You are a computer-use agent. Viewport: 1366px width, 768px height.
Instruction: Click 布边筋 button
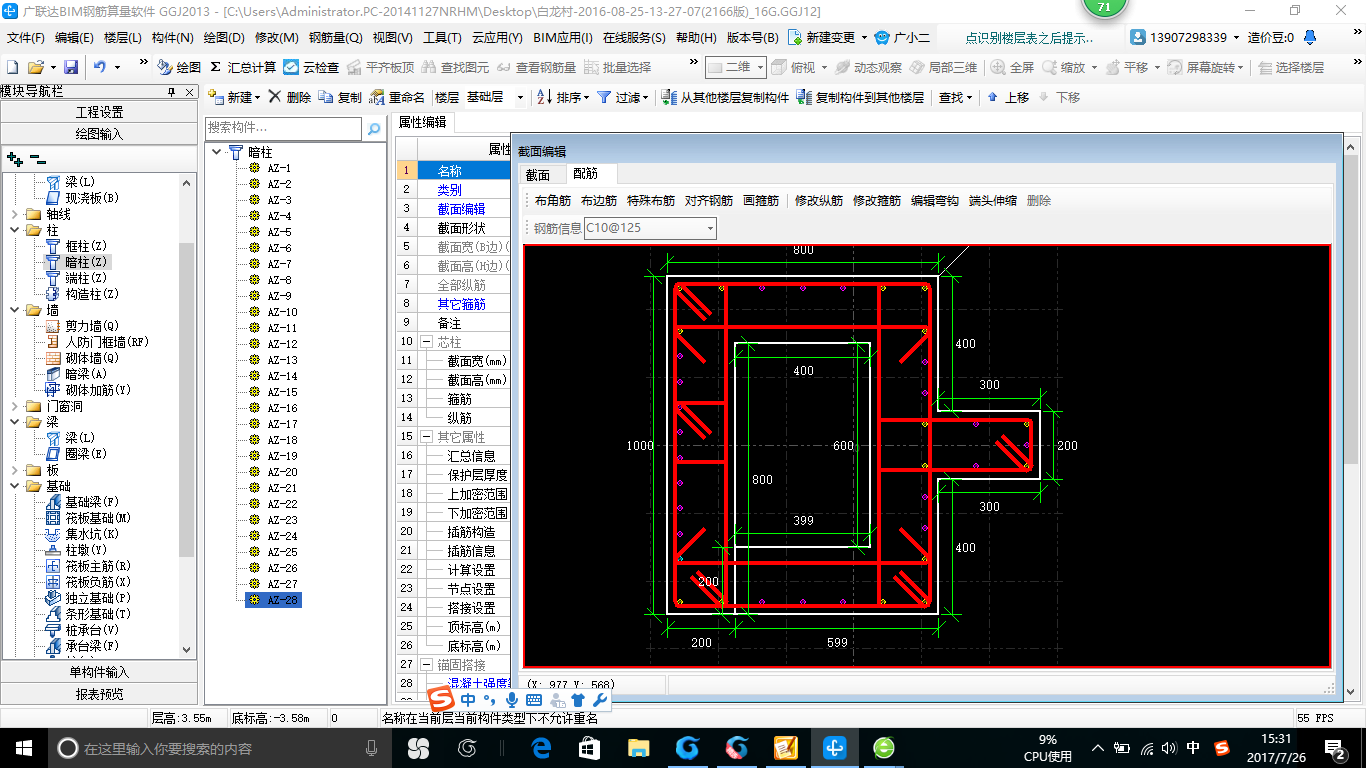click(x=599, y=201)
